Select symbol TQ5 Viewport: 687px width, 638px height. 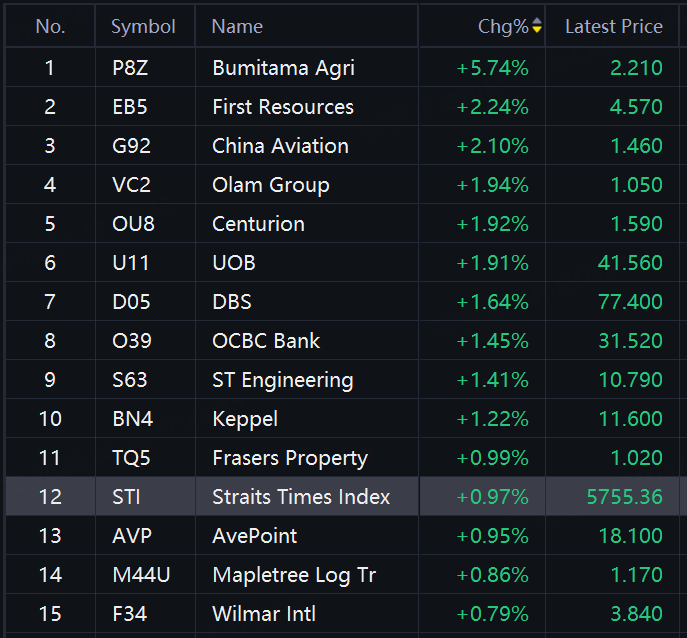[131, 458]
